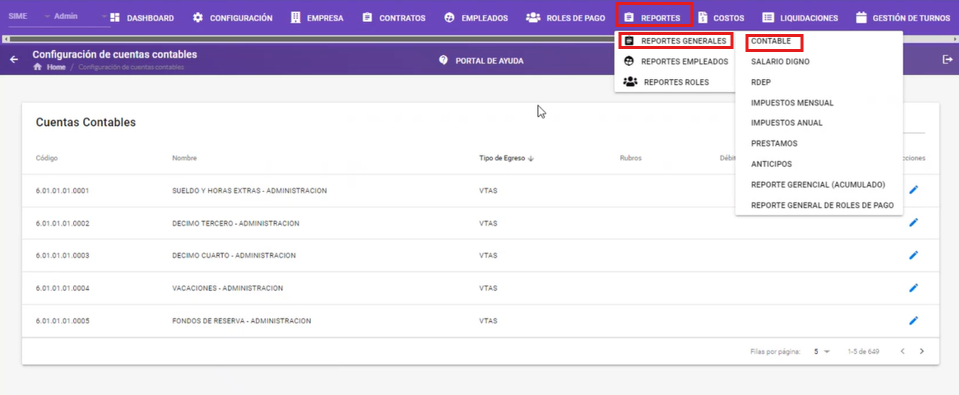Click the logout icon
The image size is (959, 395).
(x=947, y=59)
